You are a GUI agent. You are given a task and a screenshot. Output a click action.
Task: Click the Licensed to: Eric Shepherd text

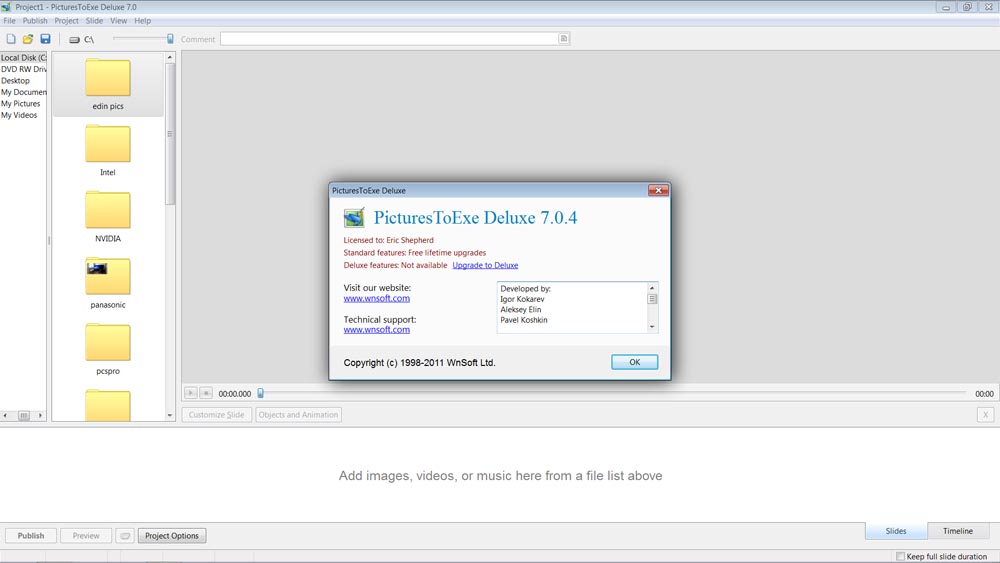coord(388,240)
